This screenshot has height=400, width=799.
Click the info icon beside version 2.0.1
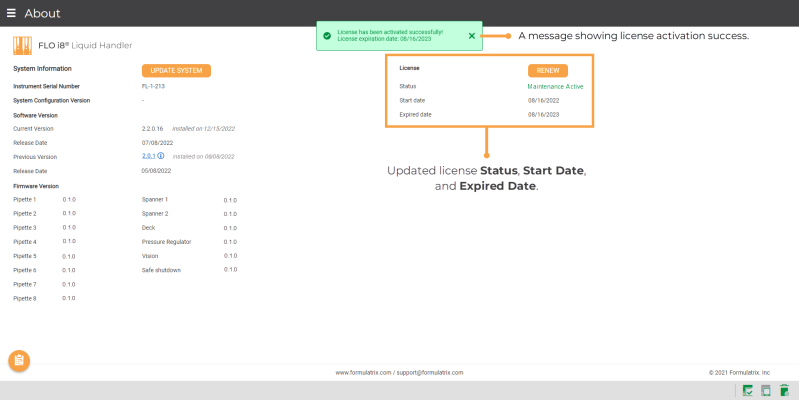click(x=161, y=157)
